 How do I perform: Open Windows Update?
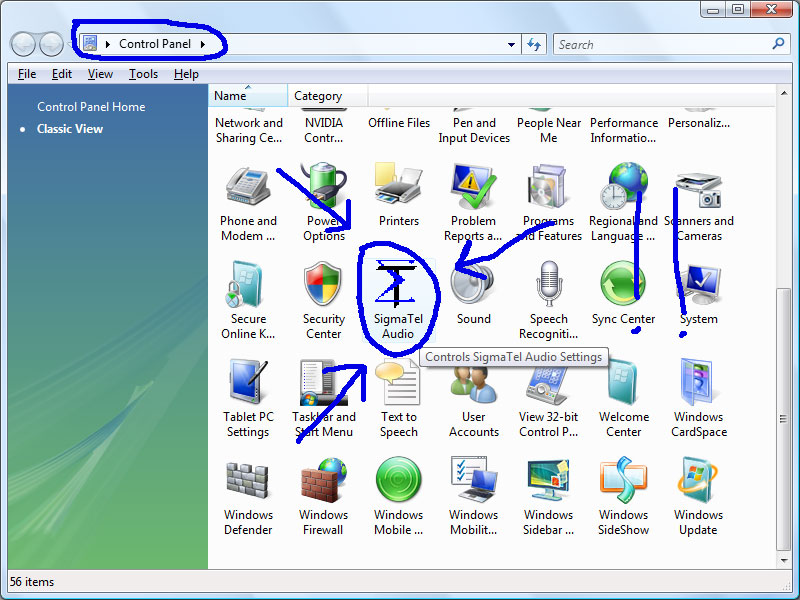tap(698, 497)
